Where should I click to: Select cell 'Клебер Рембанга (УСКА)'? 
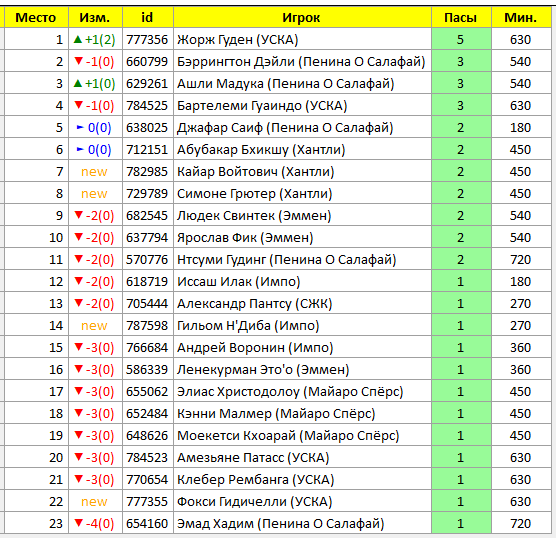(302, 479)
